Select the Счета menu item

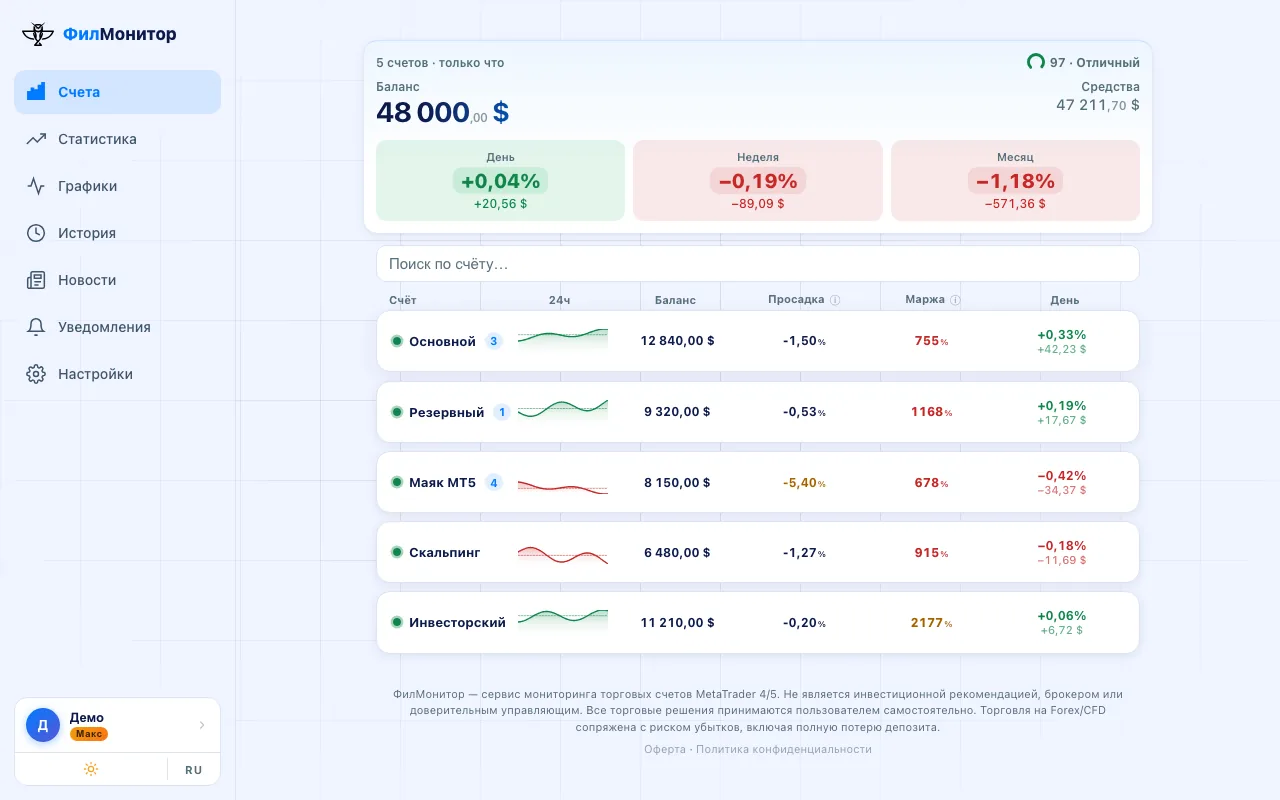(117, 92)
